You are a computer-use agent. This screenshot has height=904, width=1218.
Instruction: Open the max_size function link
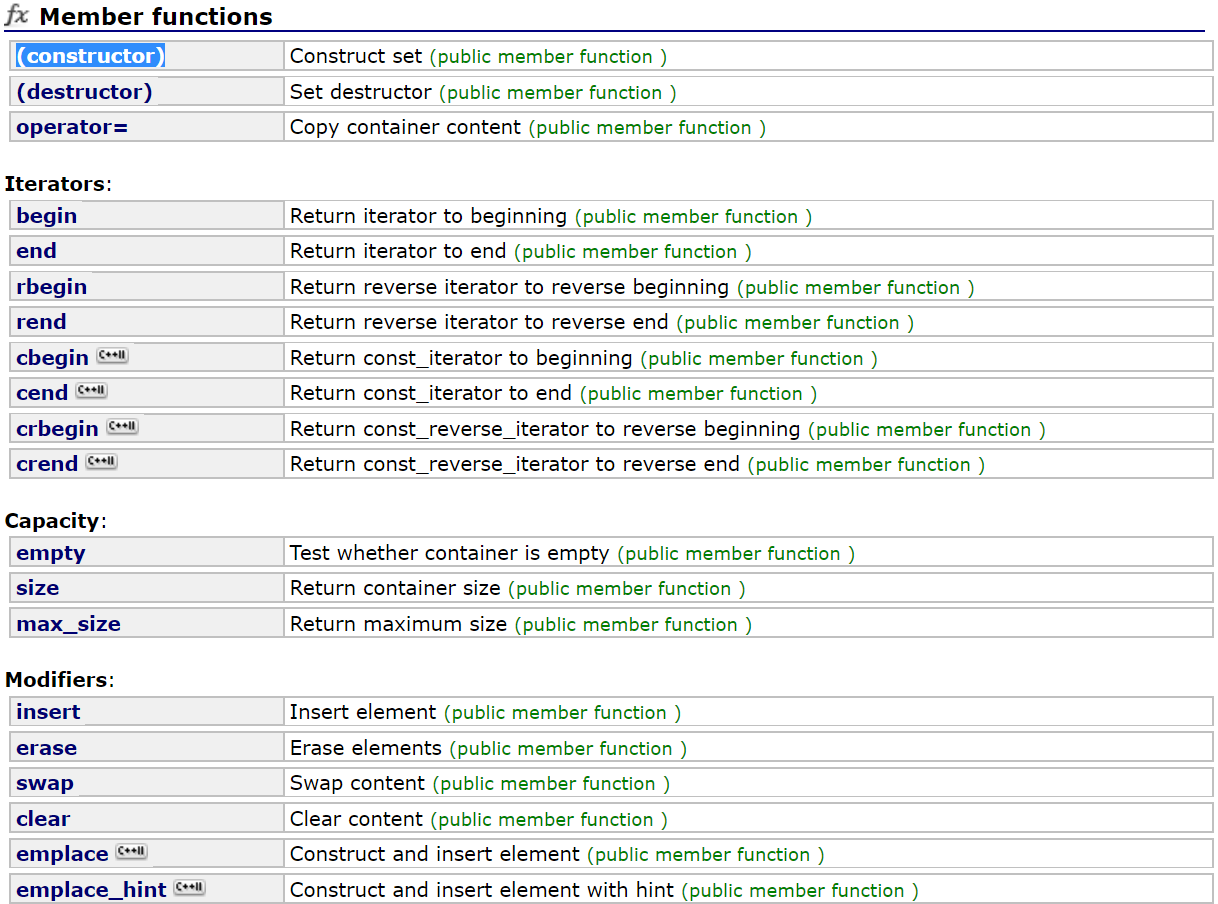coord(69,624)
